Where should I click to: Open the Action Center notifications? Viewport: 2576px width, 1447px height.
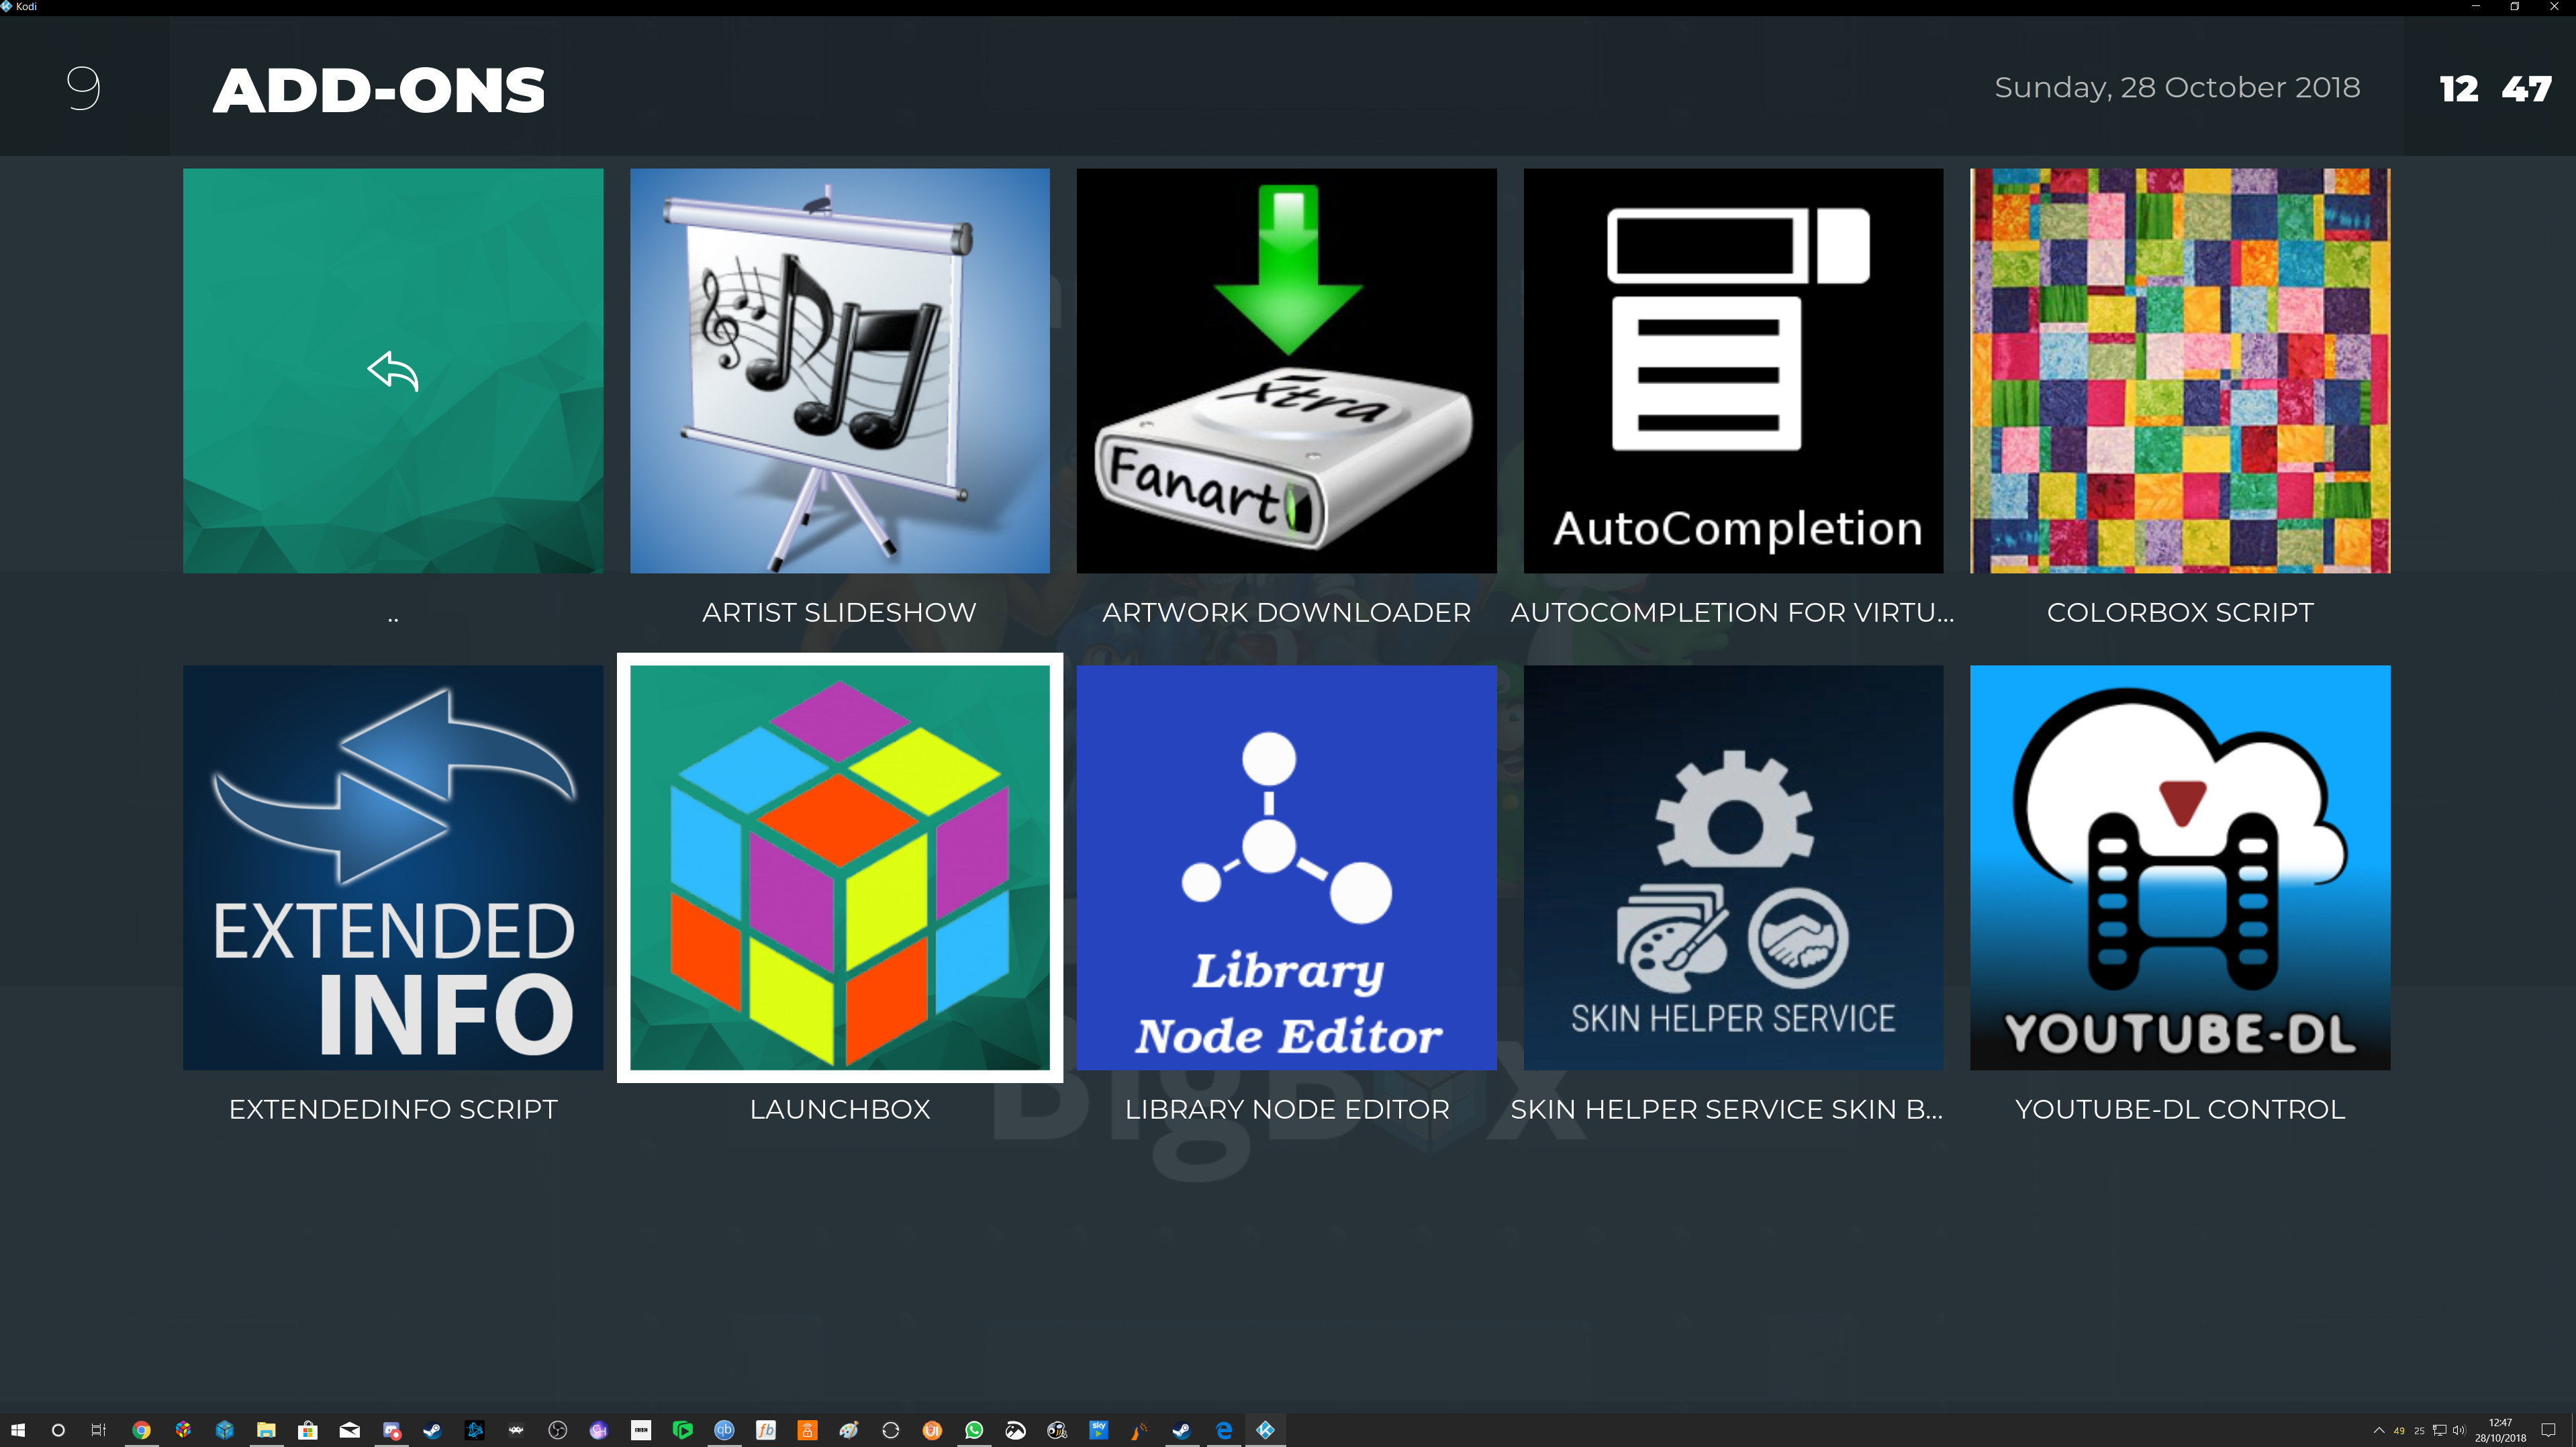tap(2548, 1430)
